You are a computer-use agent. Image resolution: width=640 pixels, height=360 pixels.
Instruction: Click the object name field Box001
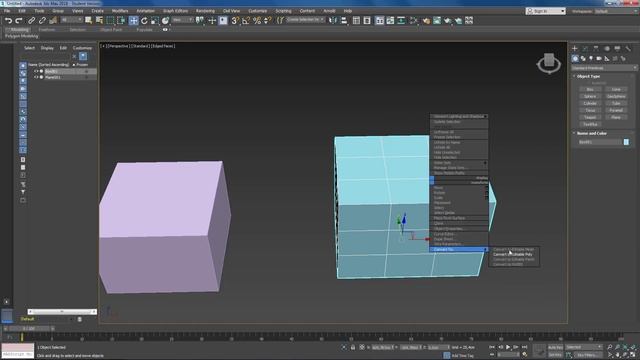599,142
